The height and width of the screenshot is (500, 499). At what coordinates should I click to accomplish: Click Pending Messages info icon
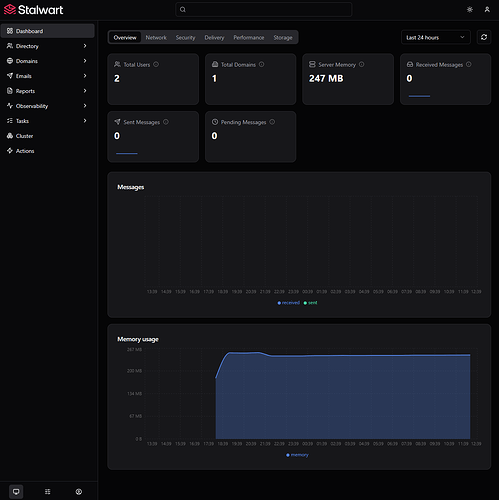click(272, 122)
